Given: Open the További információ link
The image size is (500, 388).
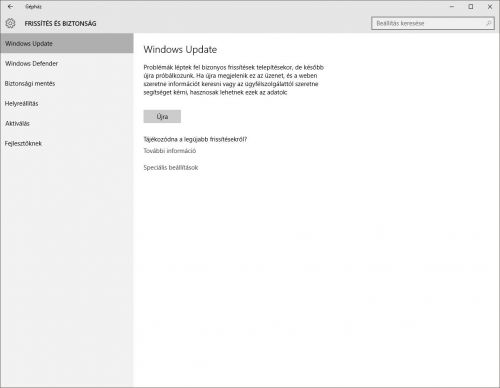Looking at the screenshot, I should point(170,151).
